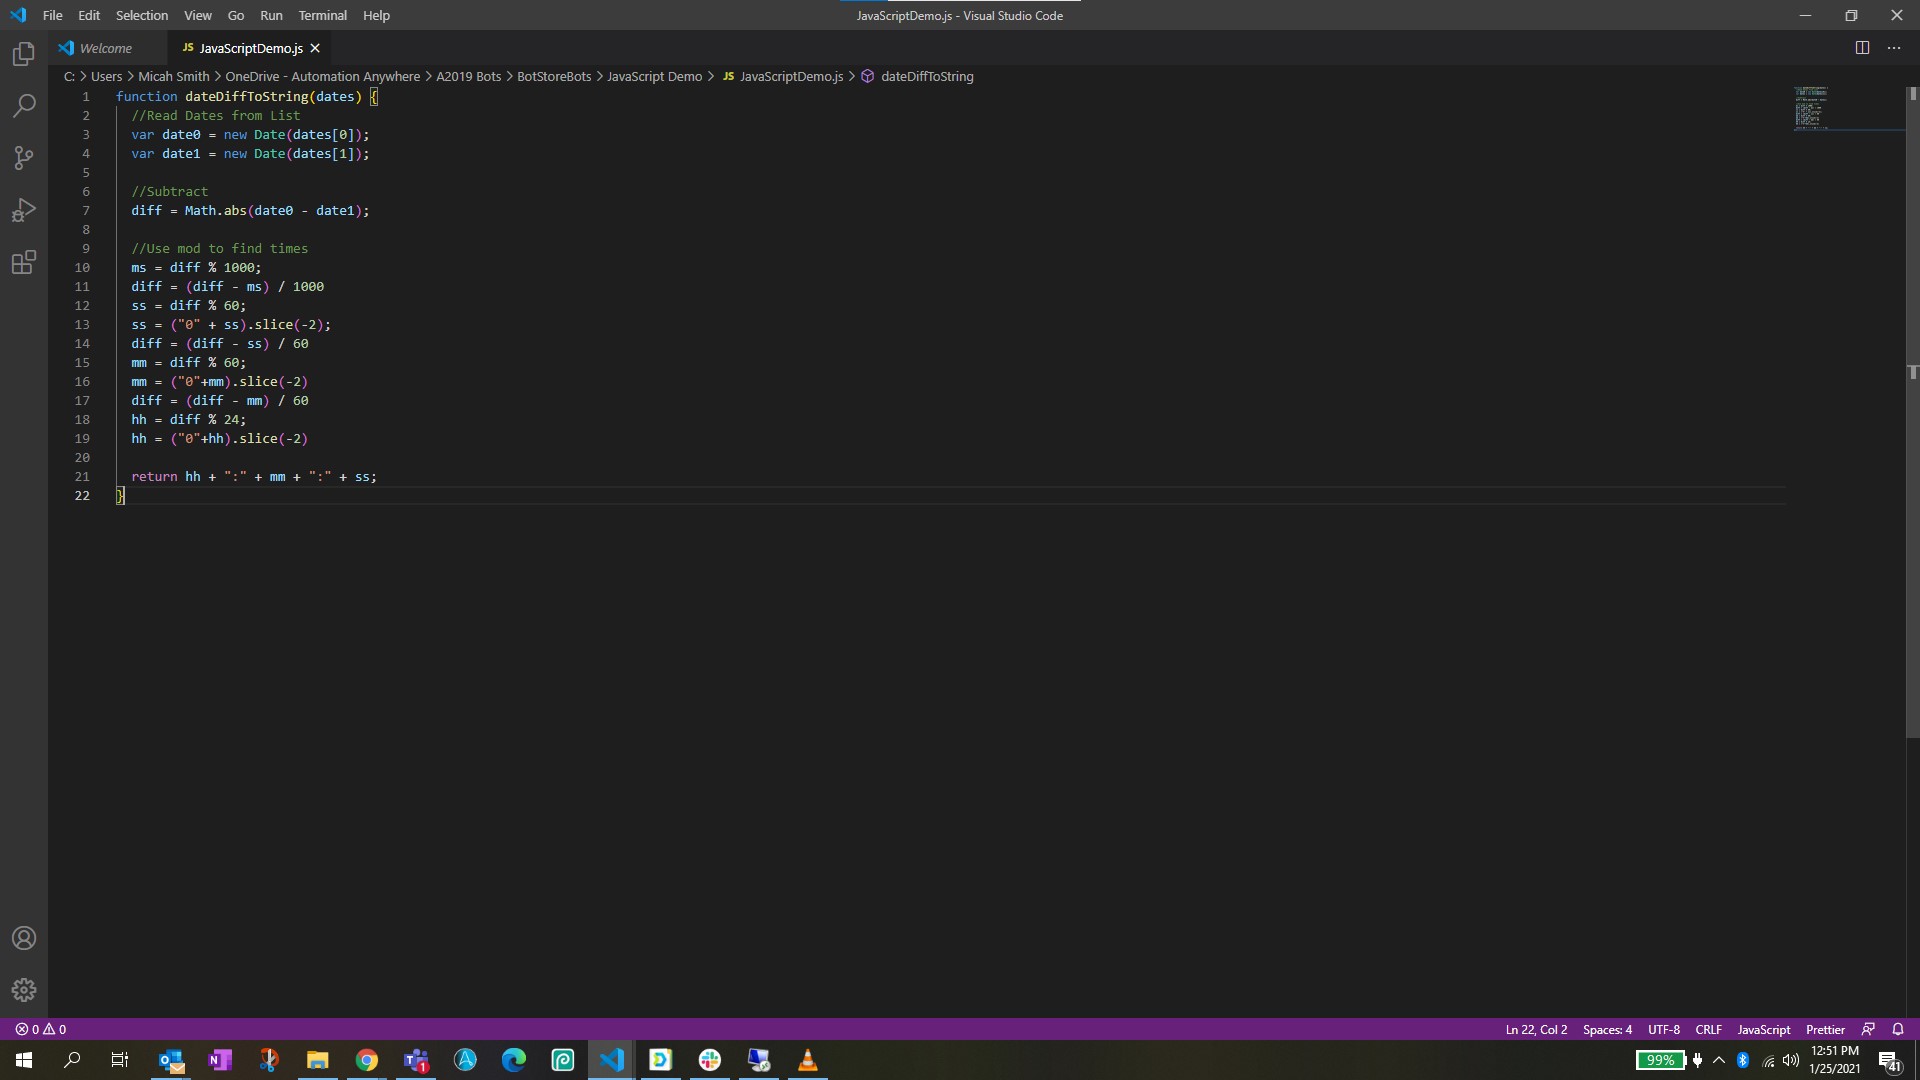Open the Search view icon
The image size is (1920, 1080).
(x=24, y=106)
